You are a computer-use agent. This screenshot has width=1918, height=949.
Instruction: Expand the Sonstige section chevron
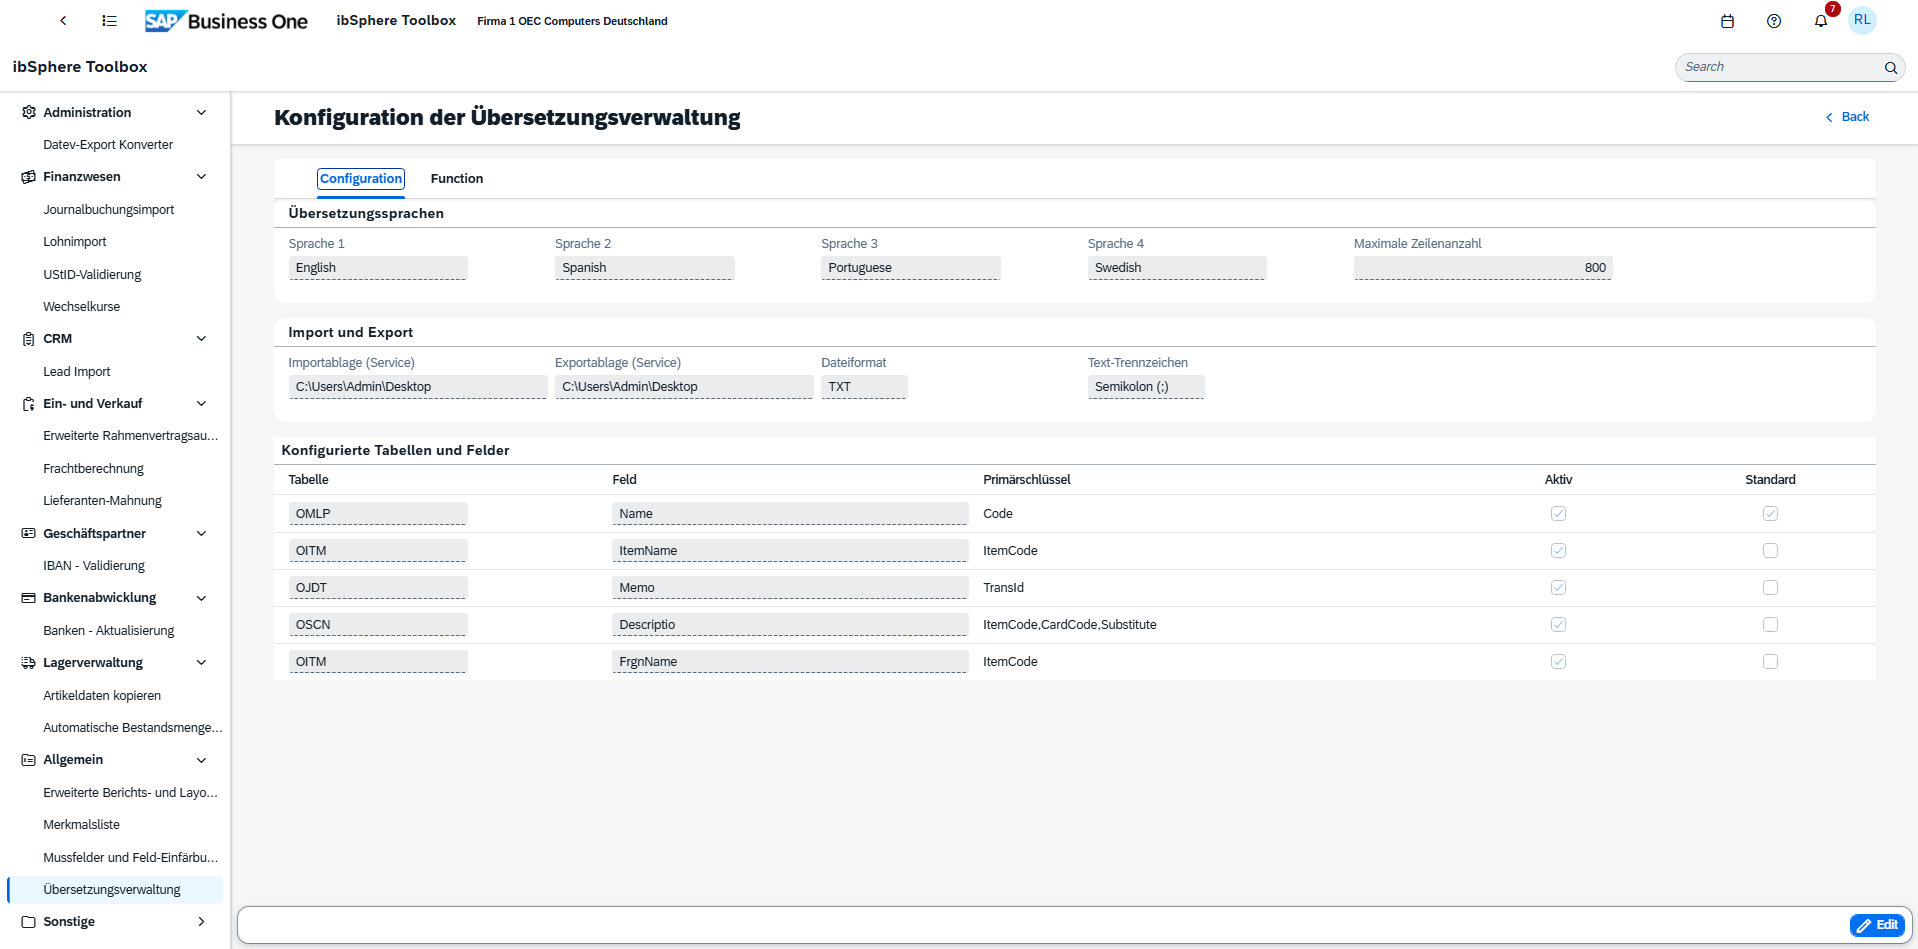coord(201,922)
